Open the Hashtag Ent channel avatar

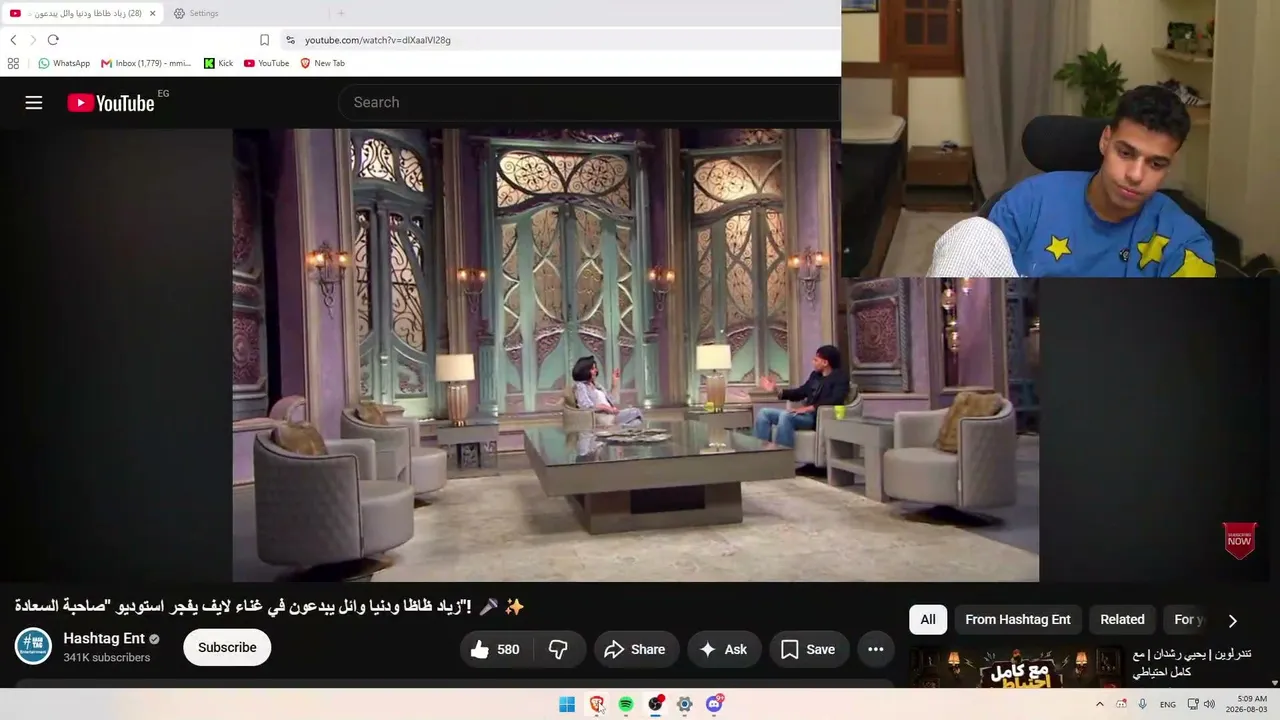click(33, 646)
